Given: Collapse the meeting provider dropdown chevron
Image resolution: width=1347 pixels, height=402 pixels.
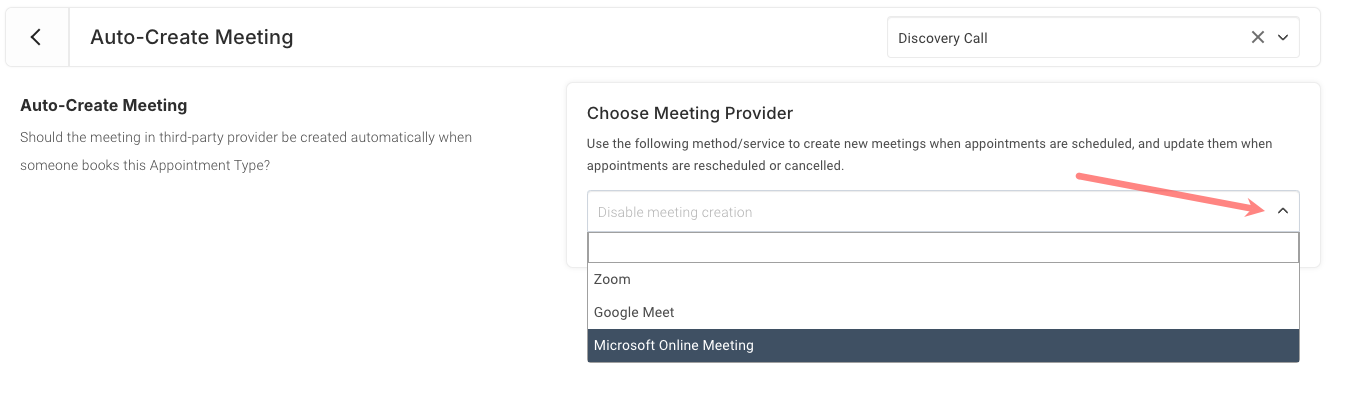Looking at the screenshot, I should click(1283, 211).
